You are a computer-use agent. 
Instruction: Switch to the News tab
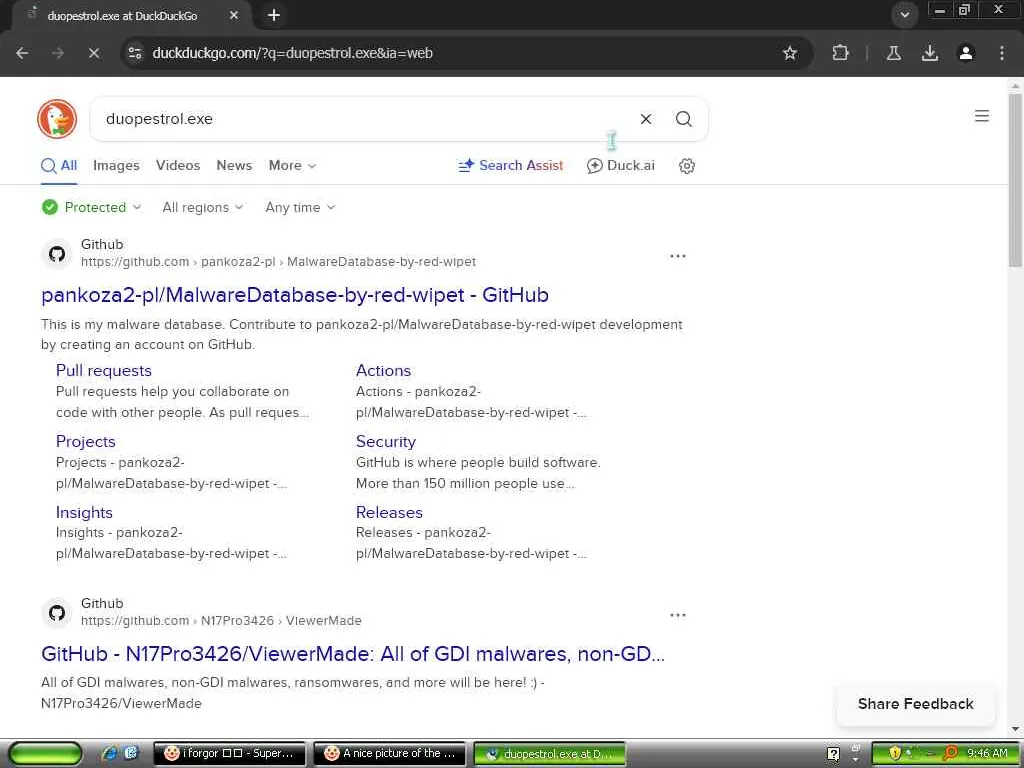pos(234,165)
